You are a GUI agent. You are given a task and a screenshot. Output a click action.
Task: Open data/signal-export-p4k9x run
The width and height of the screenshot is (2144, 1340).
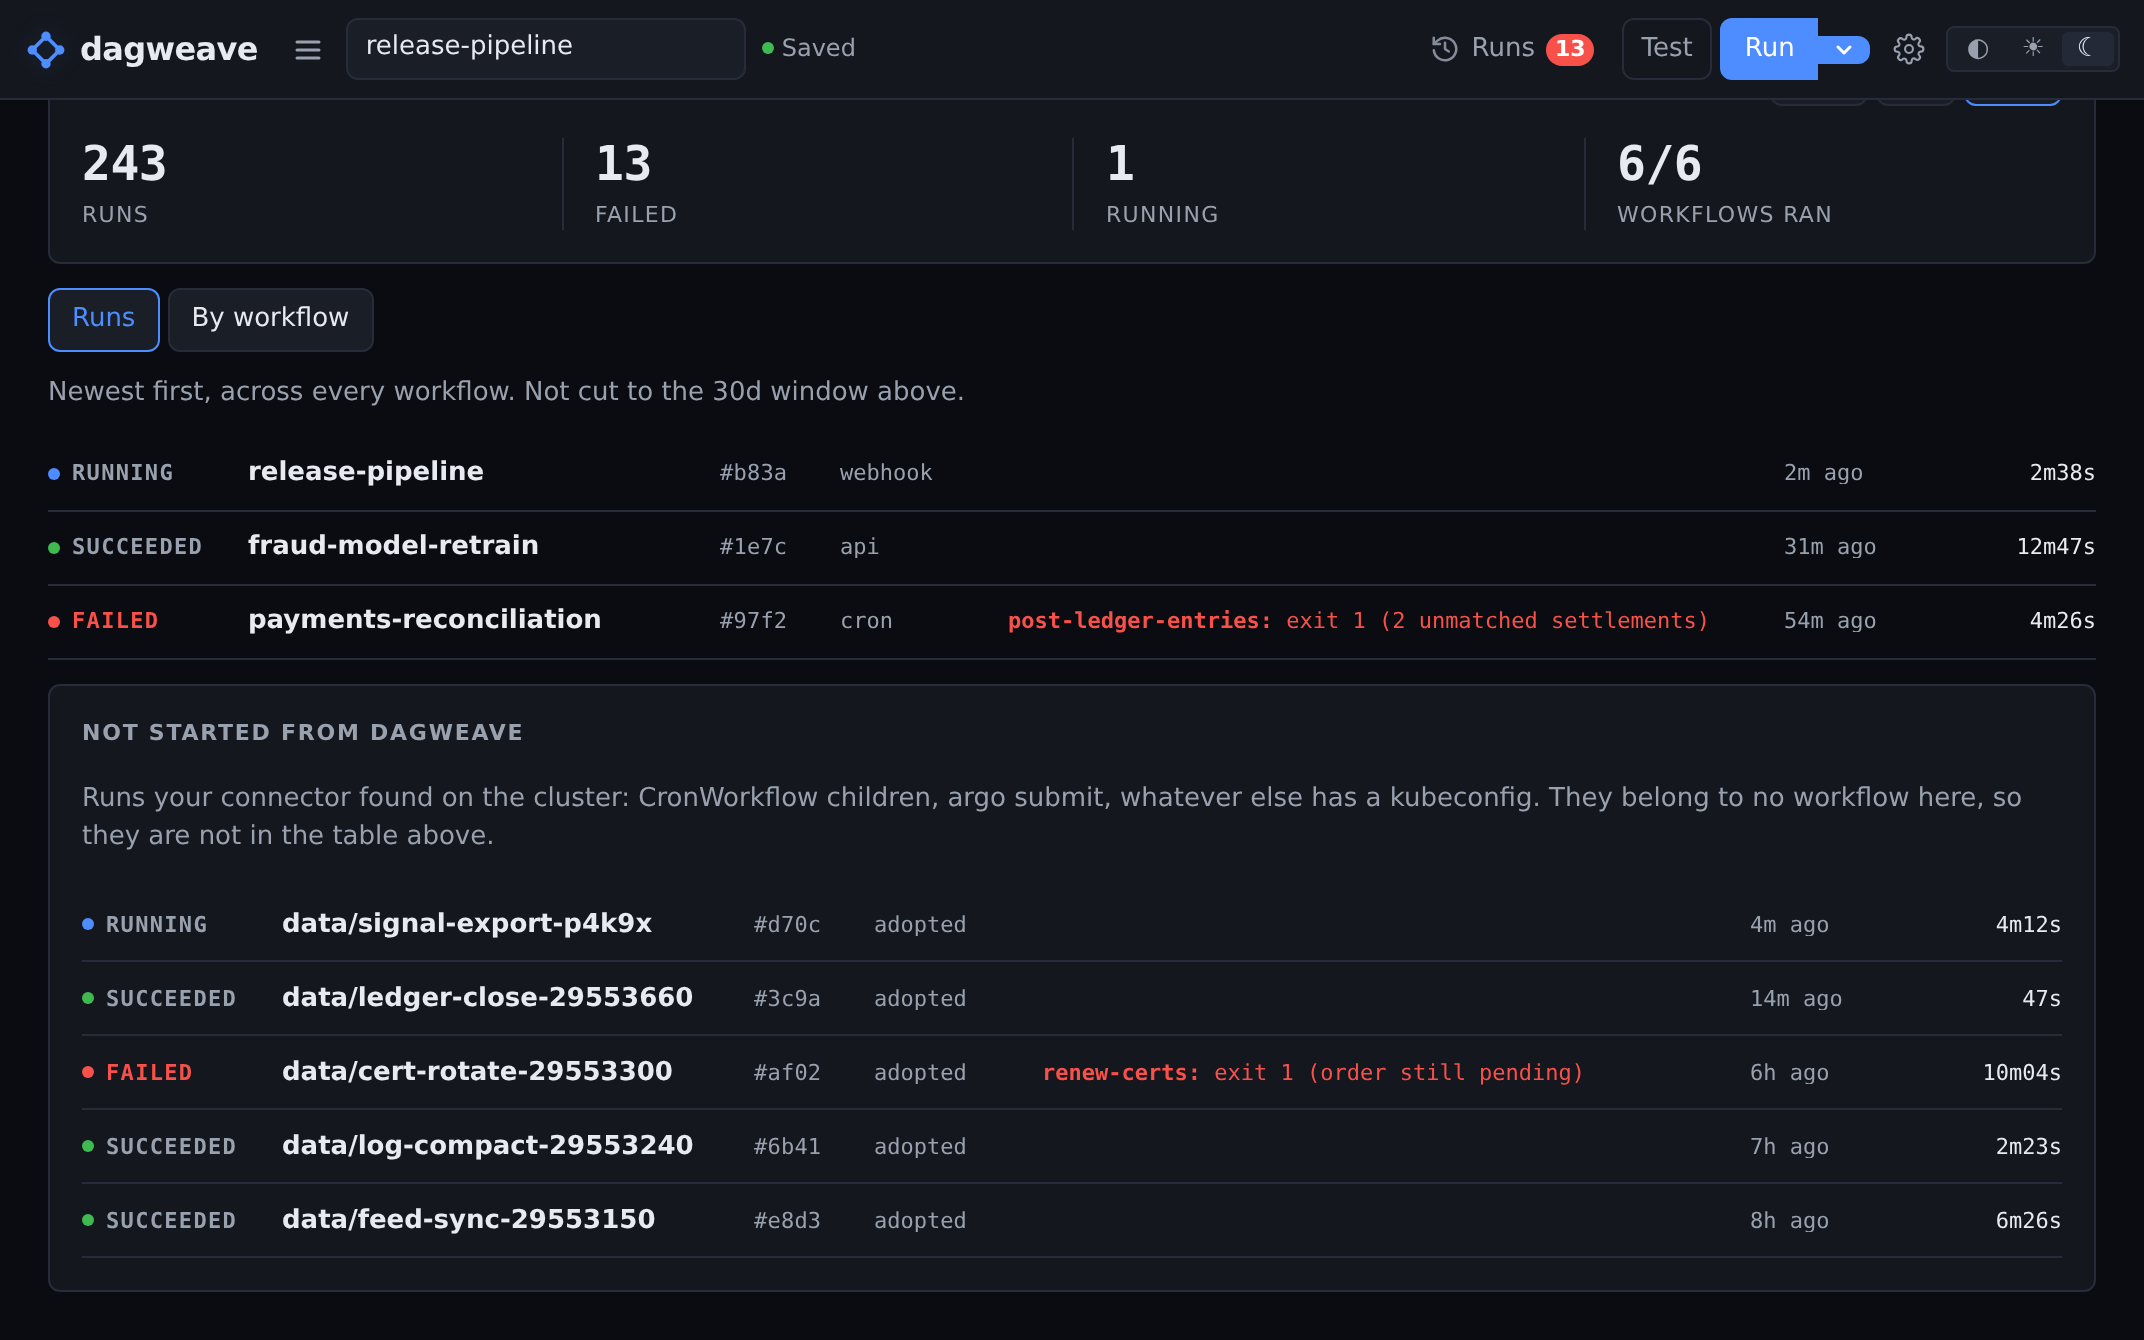point(1072,925)
